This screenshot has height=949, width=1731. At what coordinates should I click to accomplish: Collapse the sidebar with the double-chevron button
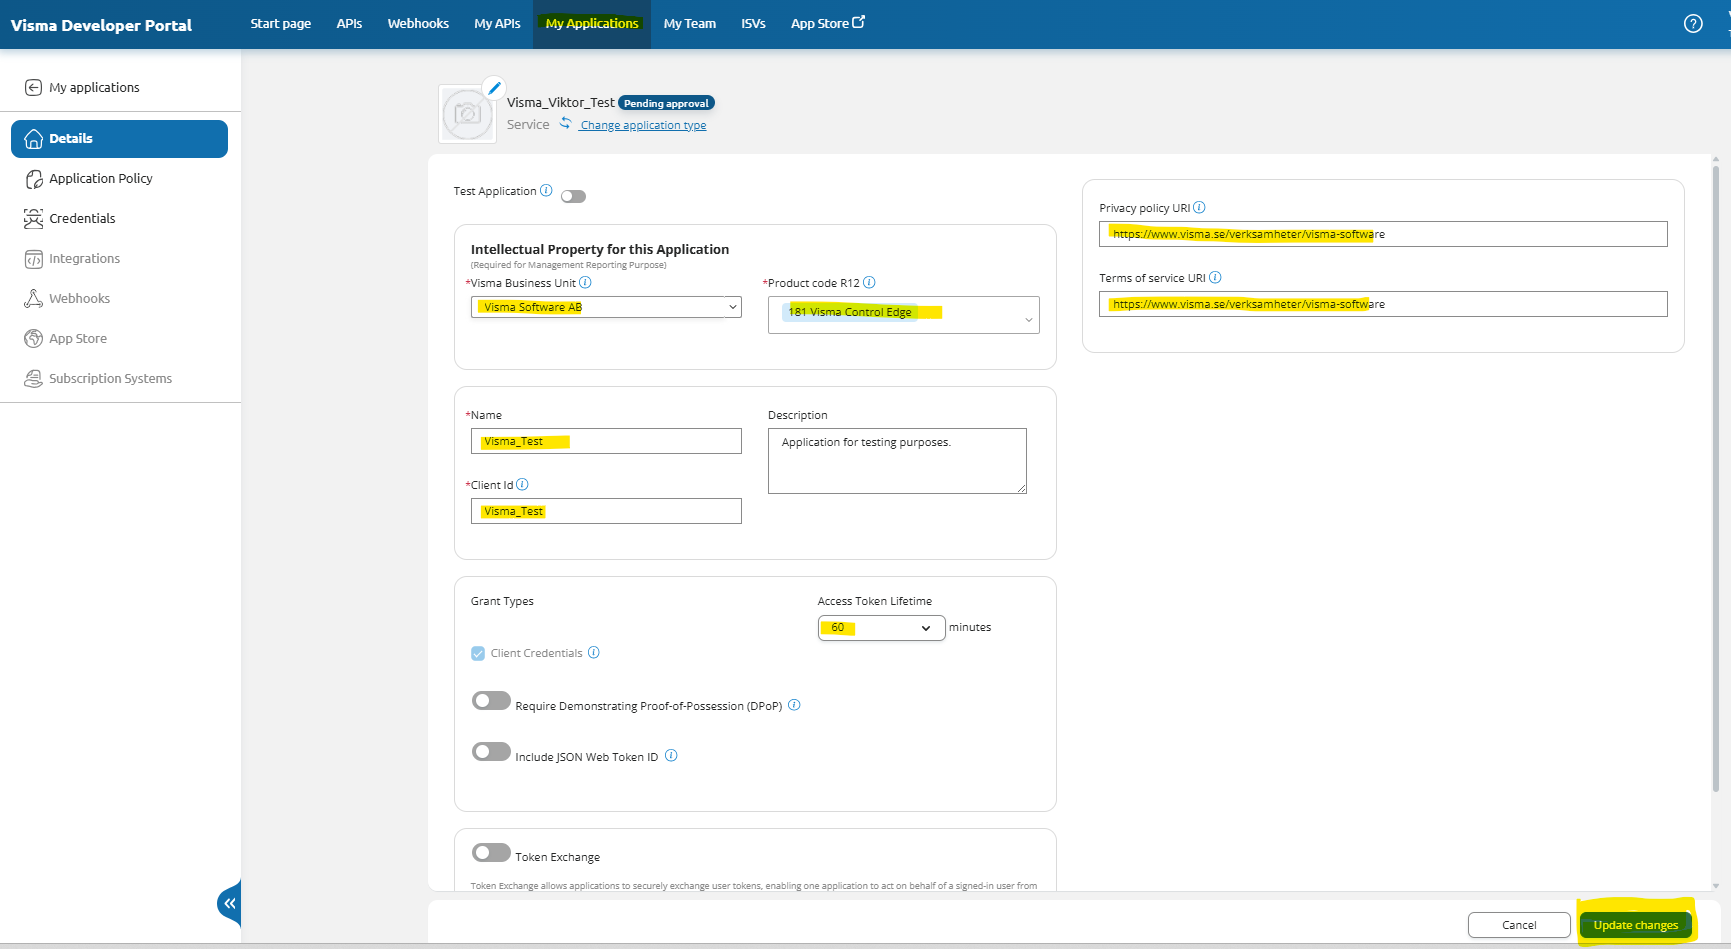[230, 903]
